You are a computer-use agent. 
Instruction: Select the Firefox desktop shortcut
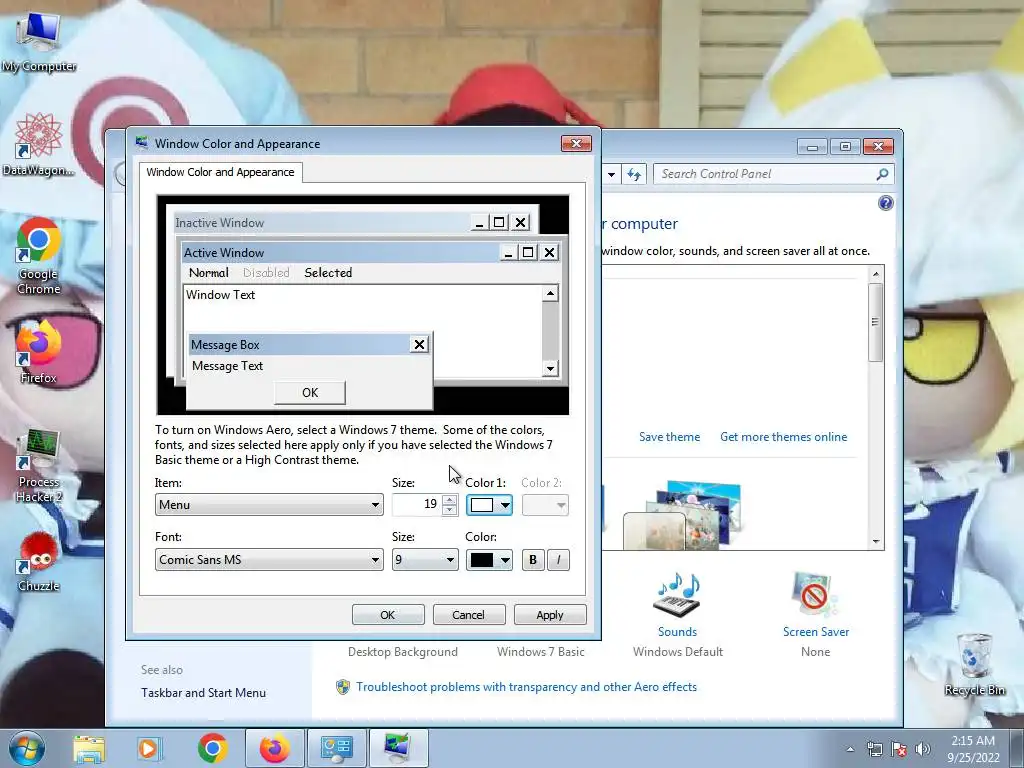(39, 351)
